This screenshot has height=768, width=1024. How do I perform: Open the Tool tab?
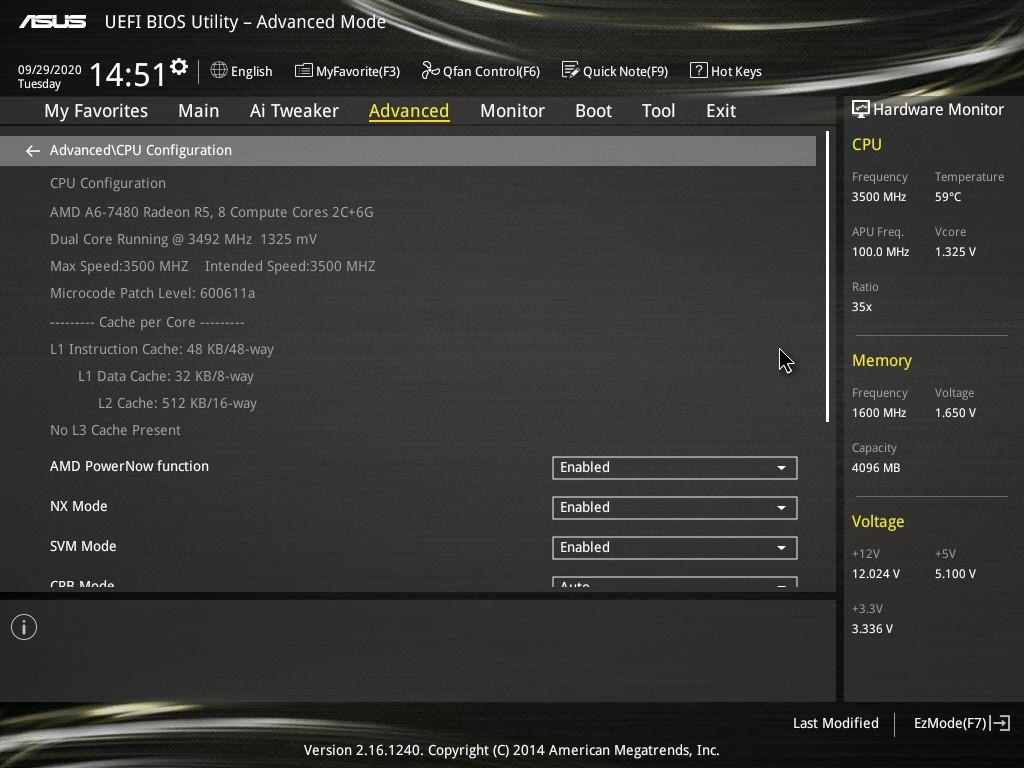point(658,111)
